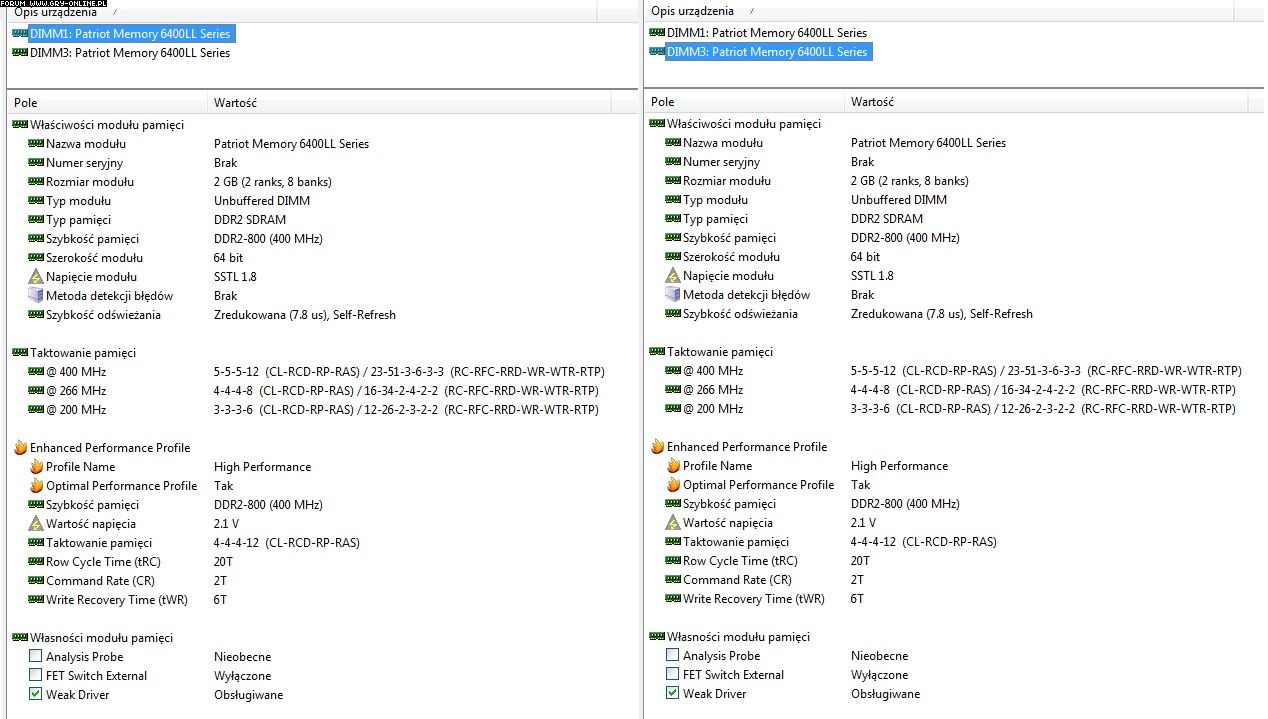Viewport: 1268px width, 719px height.
Task: Click right pane @ 266 MHz chip icon
Action: click(x=673, y=389)
